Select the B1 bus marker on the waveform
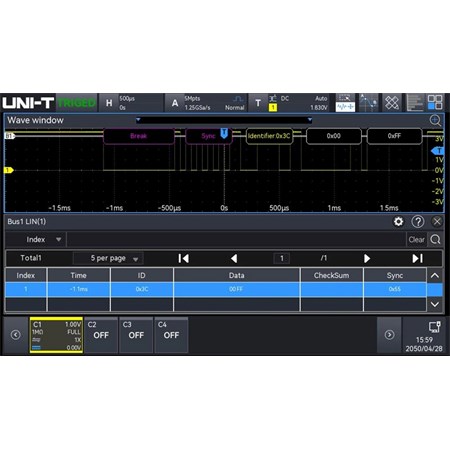Viewport: 450px width, 450px height. tap(10, 136)
